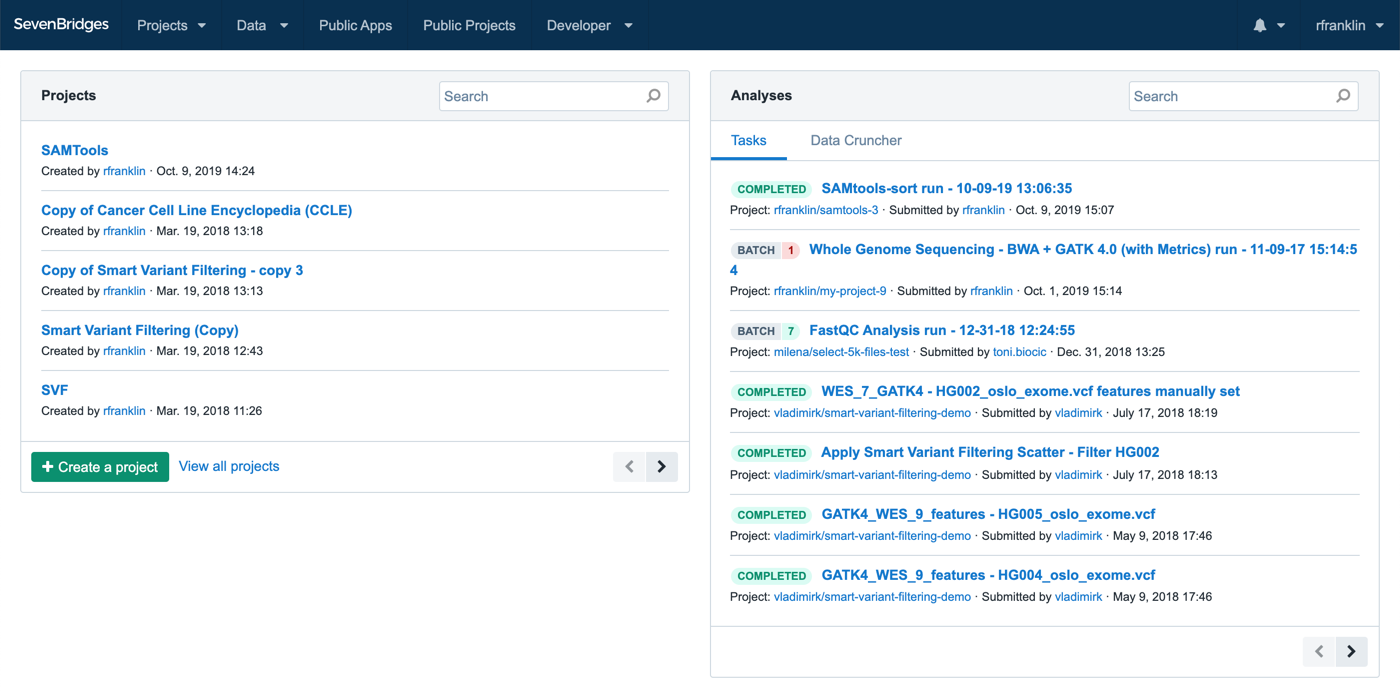Click rfranklin submitter link on Whole Genome task
This screenshot has width=1400, height=691.
pos(992,291)
